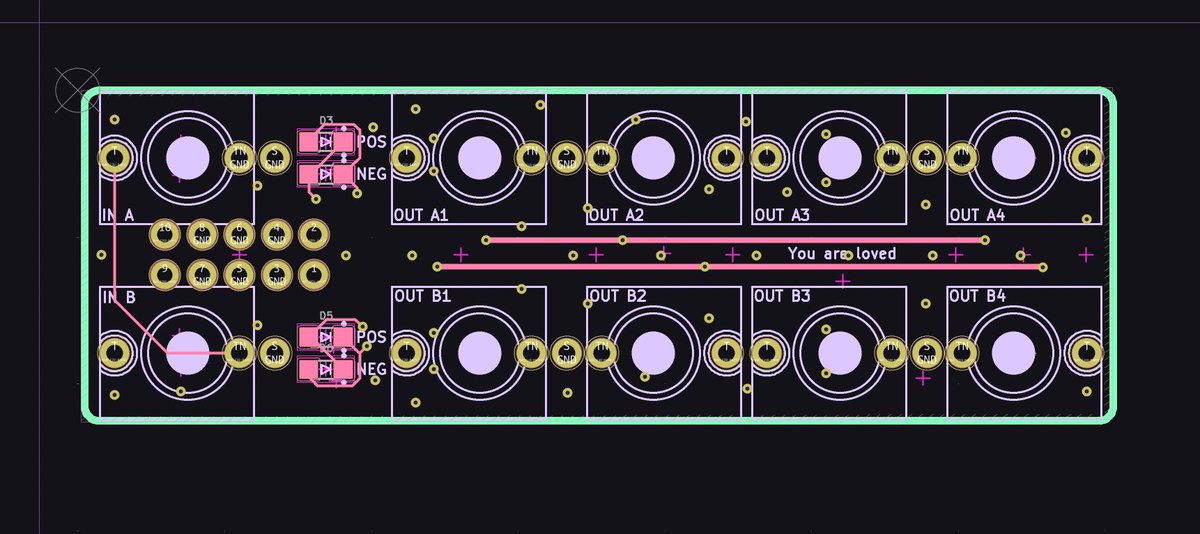Select the IN B jack's center hole

[x=187, y=352]
